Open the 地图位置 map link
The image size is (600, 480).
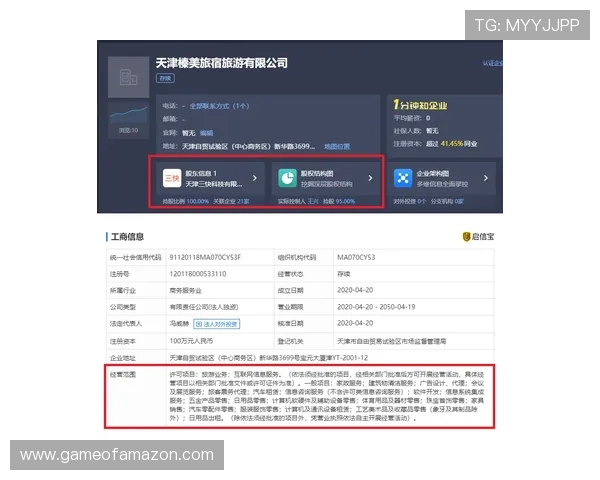337,146
